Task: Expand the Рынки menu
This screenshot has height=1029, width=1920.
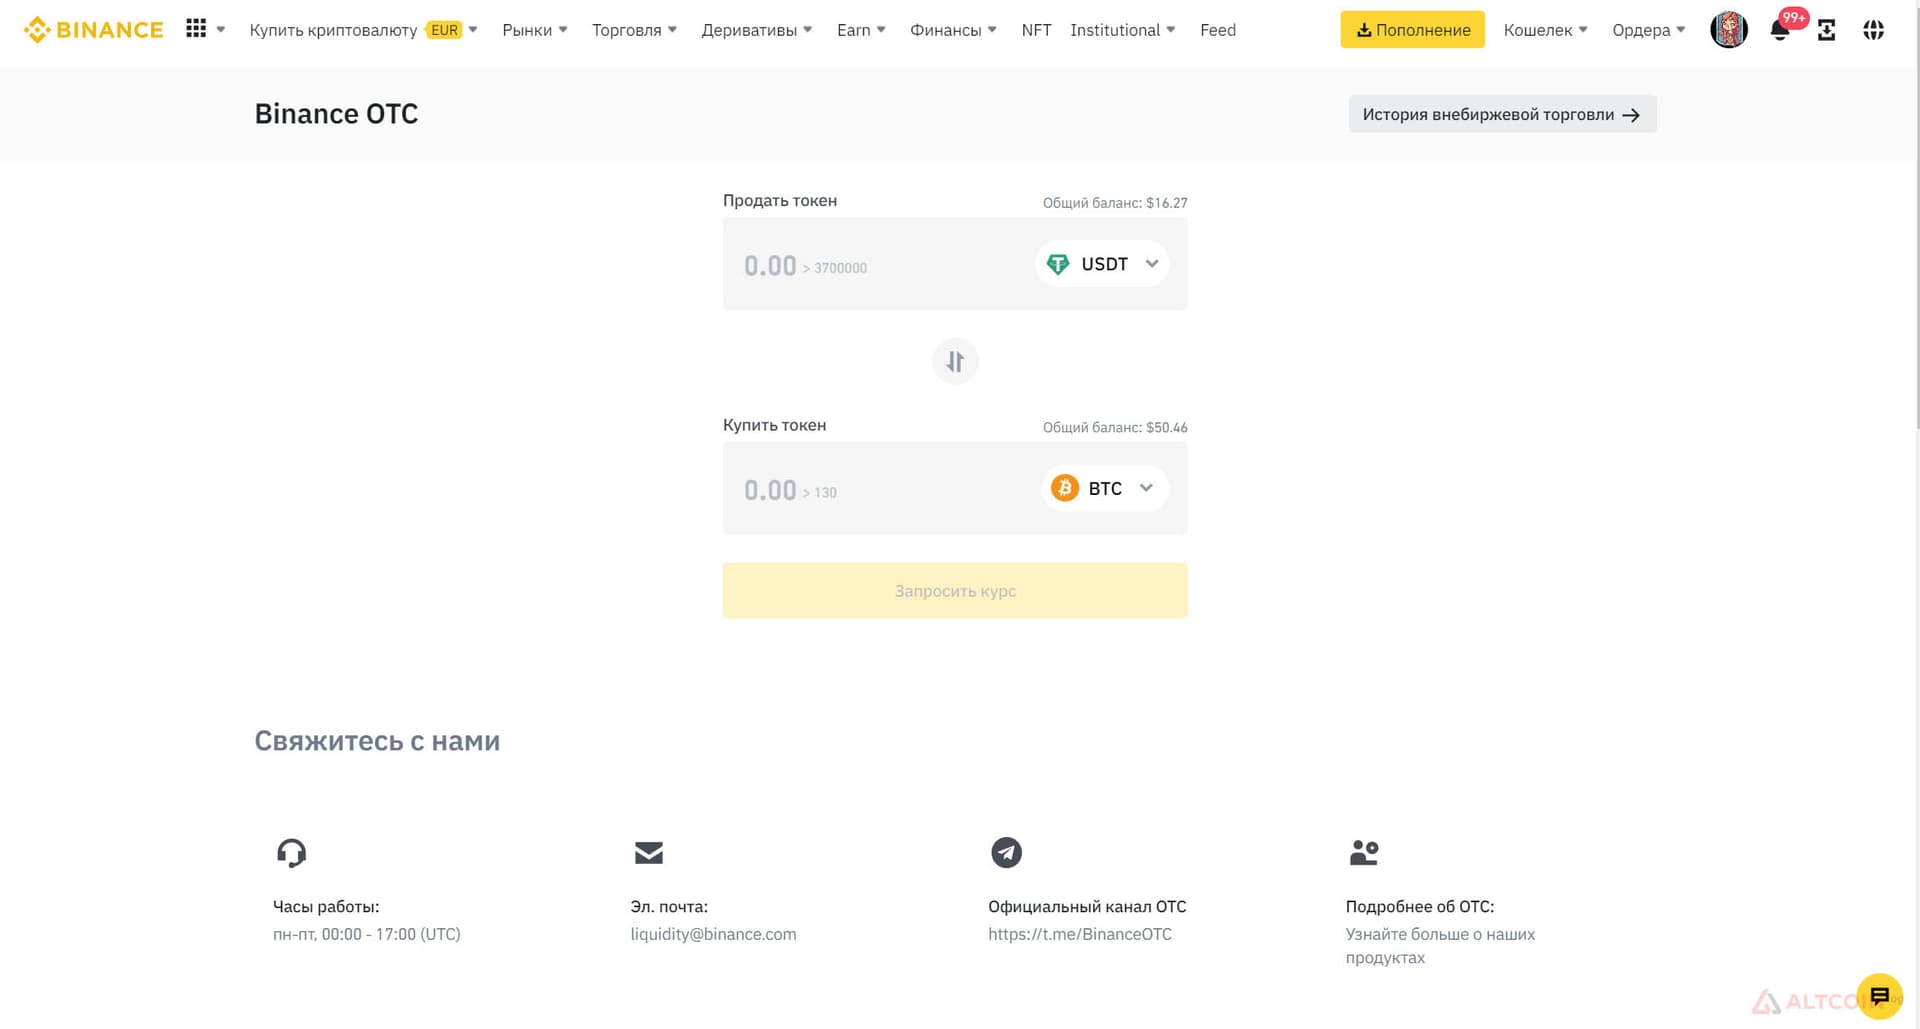Action: 535,30
